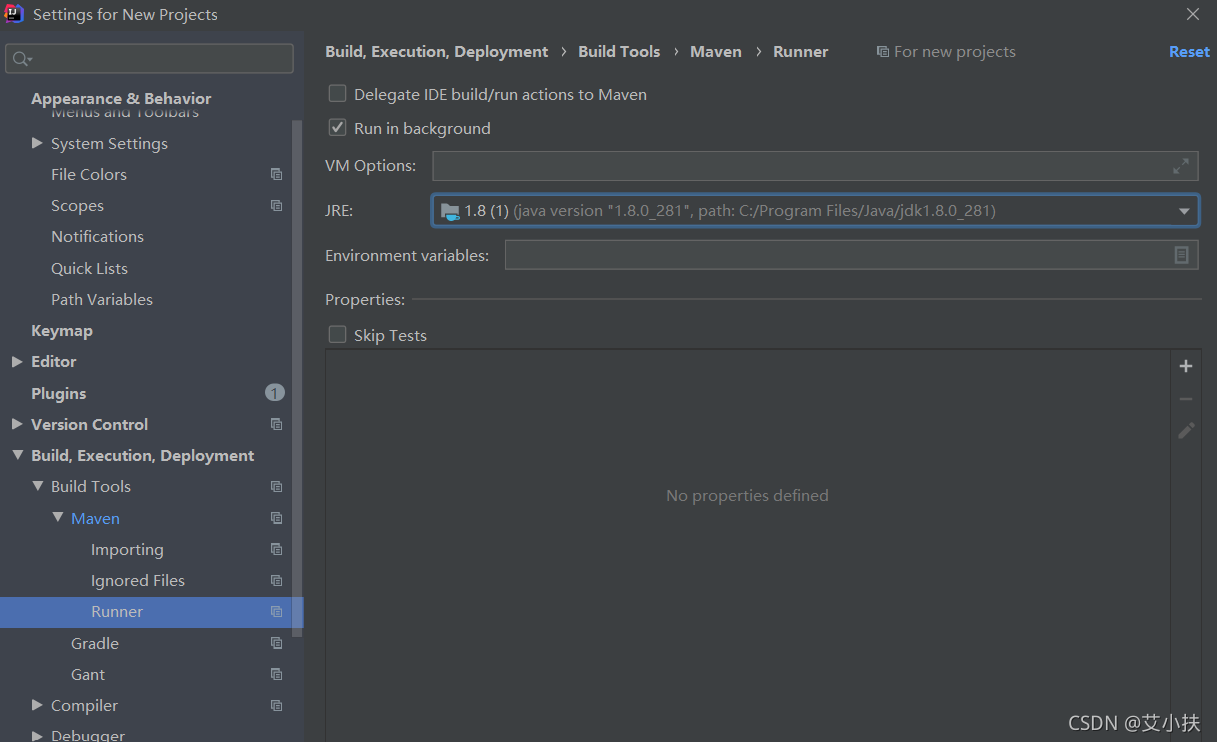Click Build, Execution, Deployment breadcrumb
1217x742 pixels.
tap(437, 52)
